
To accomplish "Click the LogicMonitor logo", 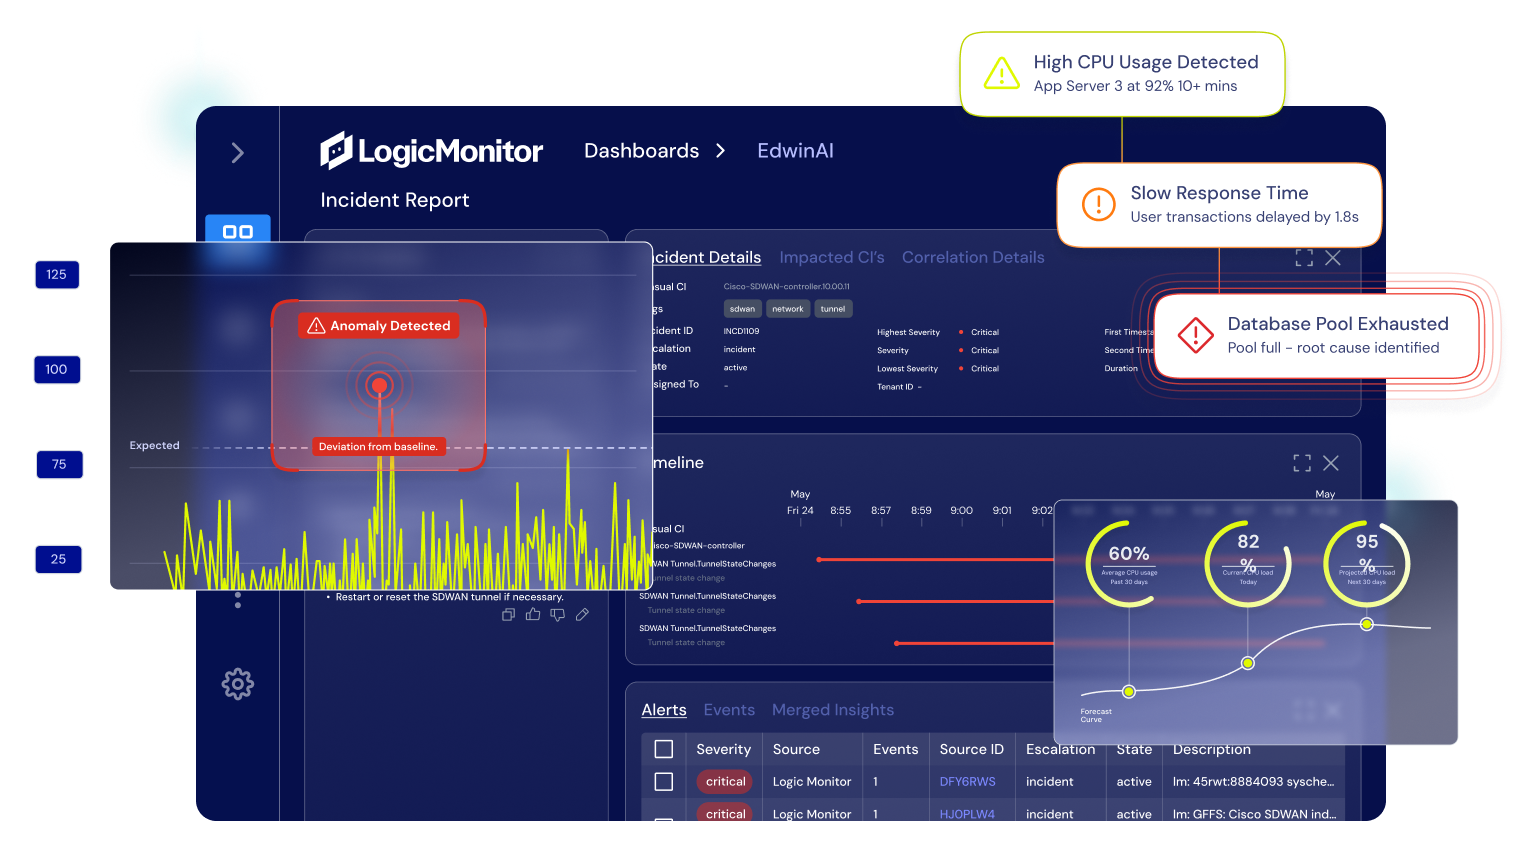I will [431, 151].
